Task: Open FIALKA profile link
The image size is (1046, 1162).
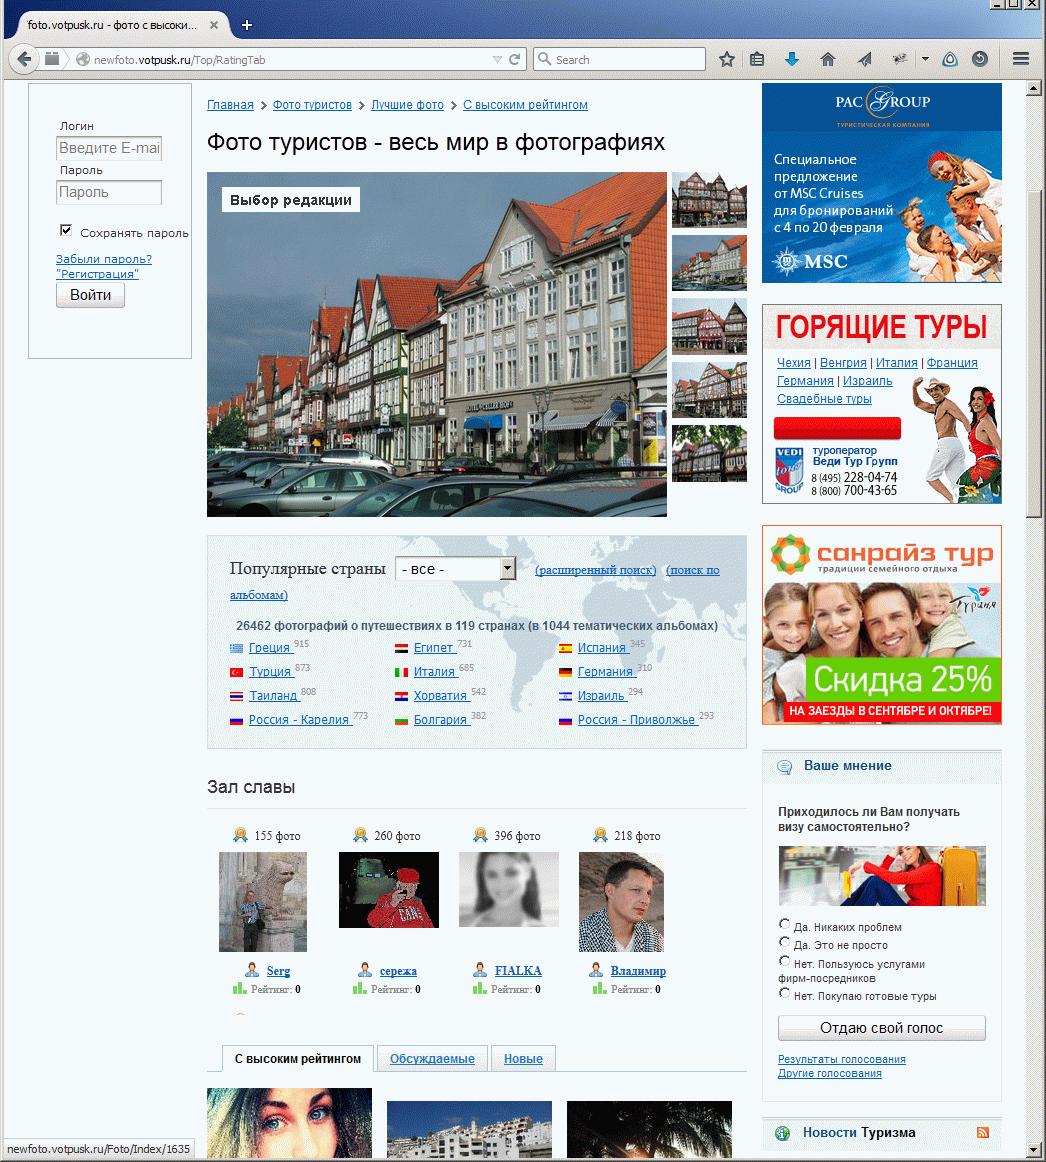Action: click(x=518, y=971)
